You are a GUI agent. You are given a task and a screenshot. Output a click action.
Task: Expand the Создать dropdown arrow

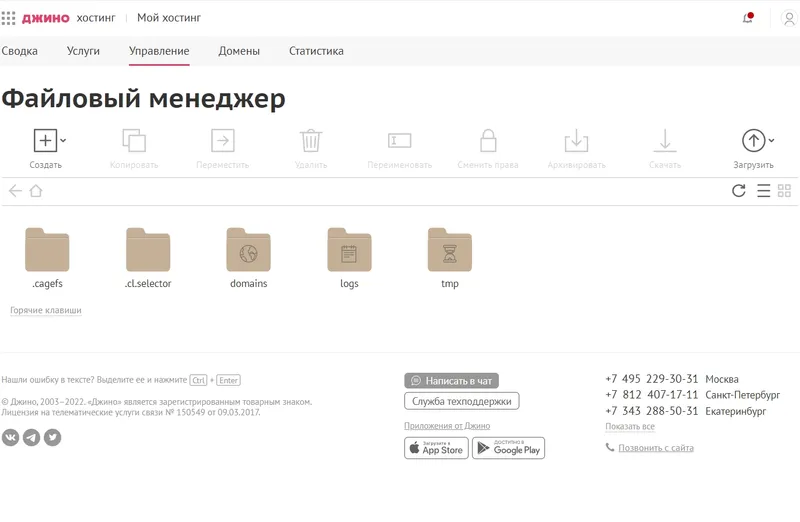tap(63, 140)
